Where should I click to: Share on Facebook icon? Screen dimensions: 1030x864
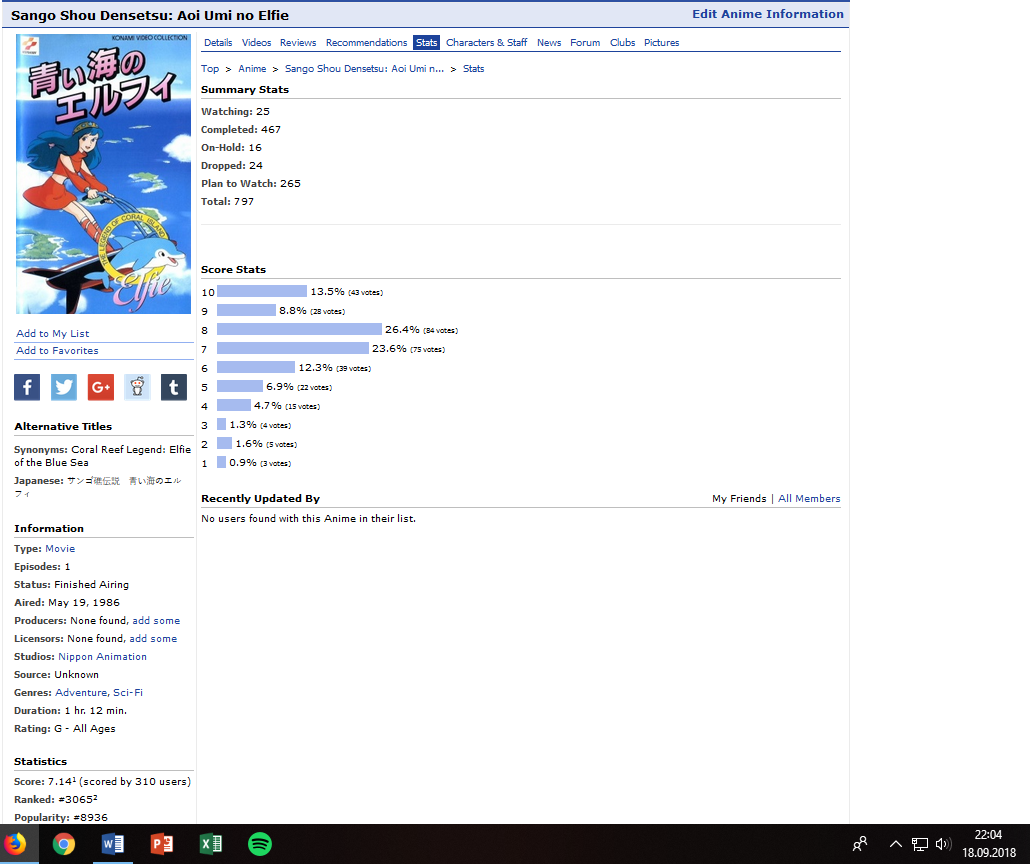[x=27, y=387]
